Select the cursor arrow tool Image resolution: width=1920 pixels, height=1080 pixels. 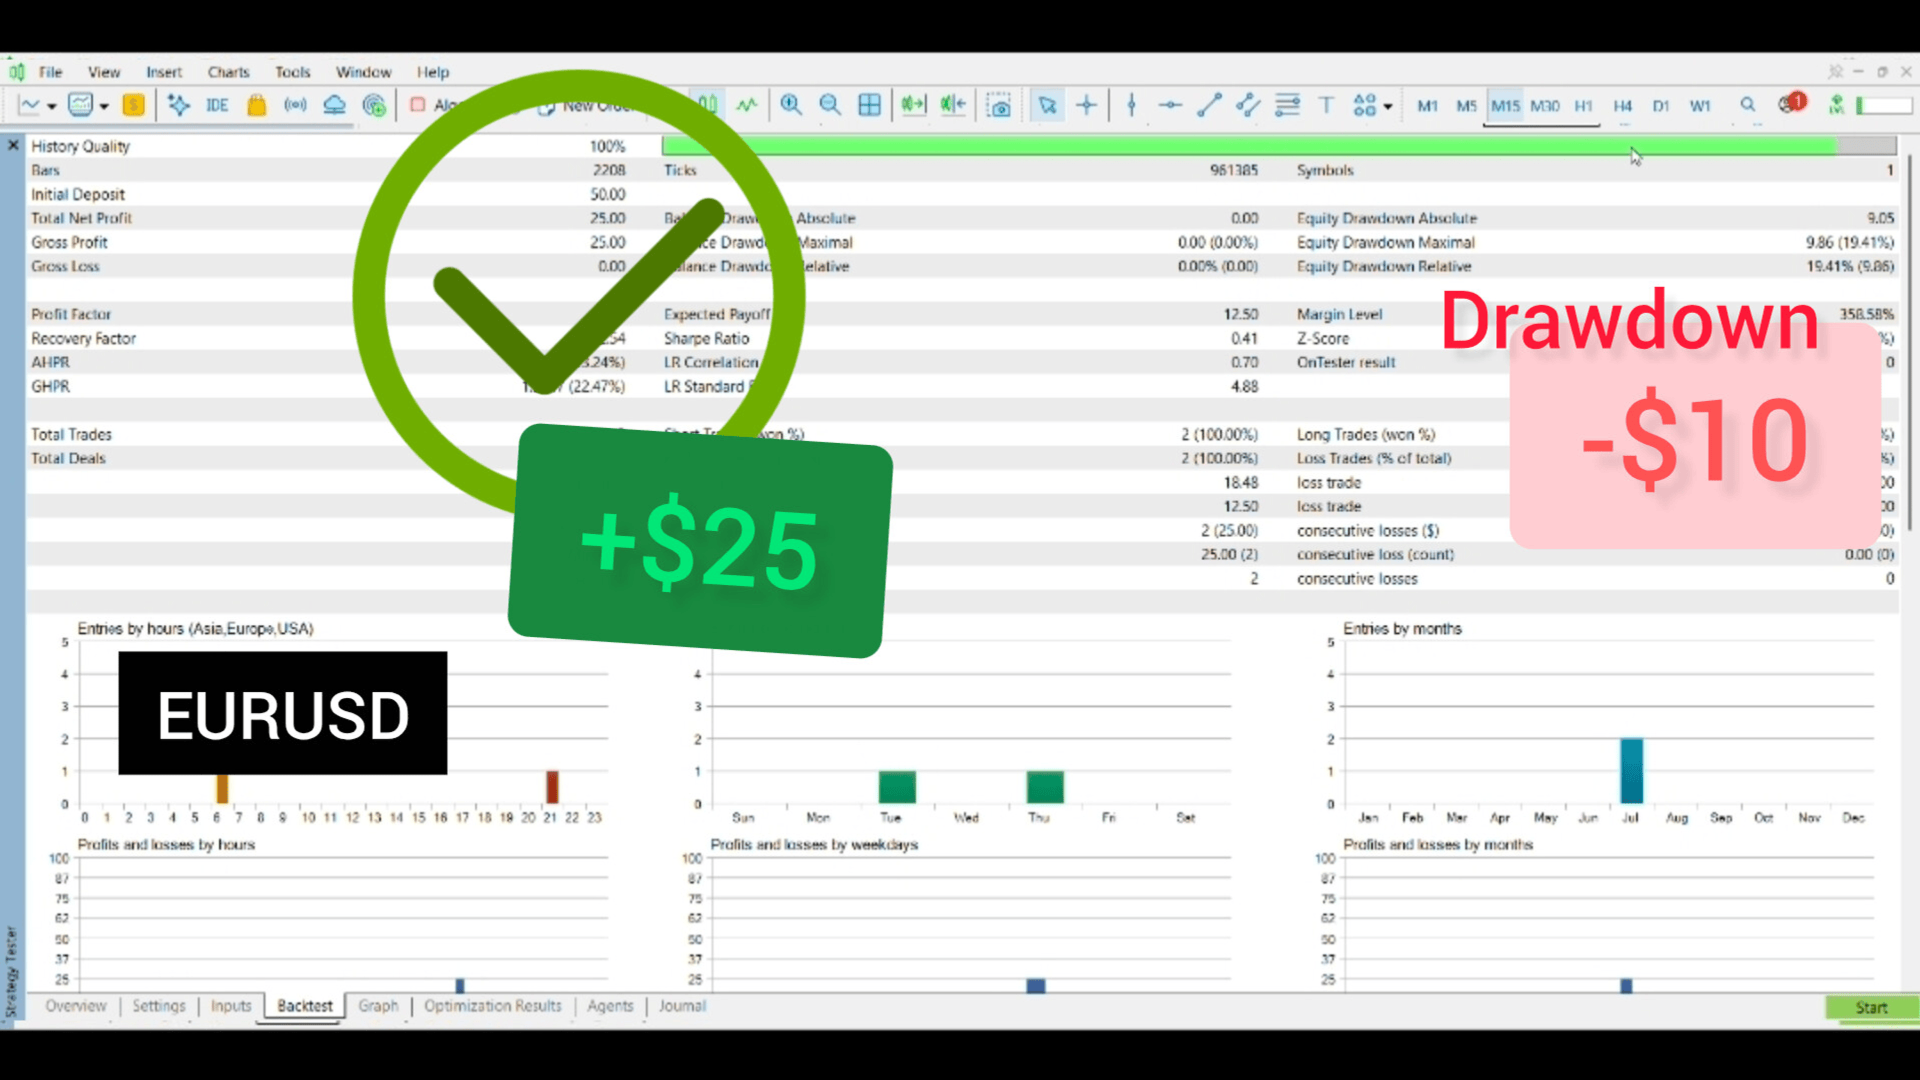(x=1047, y=105)
